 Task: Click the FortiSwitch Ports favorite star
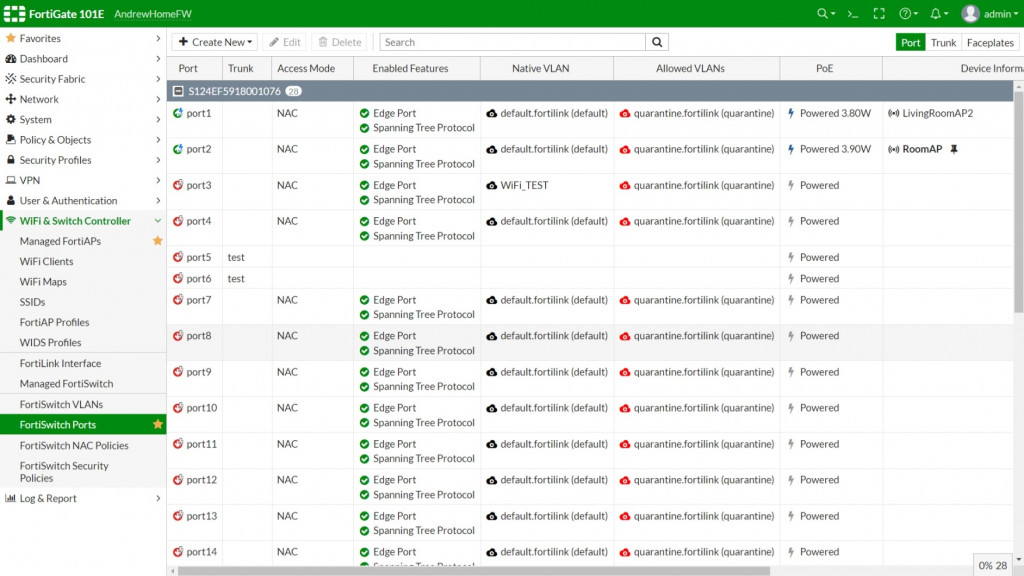157,424
